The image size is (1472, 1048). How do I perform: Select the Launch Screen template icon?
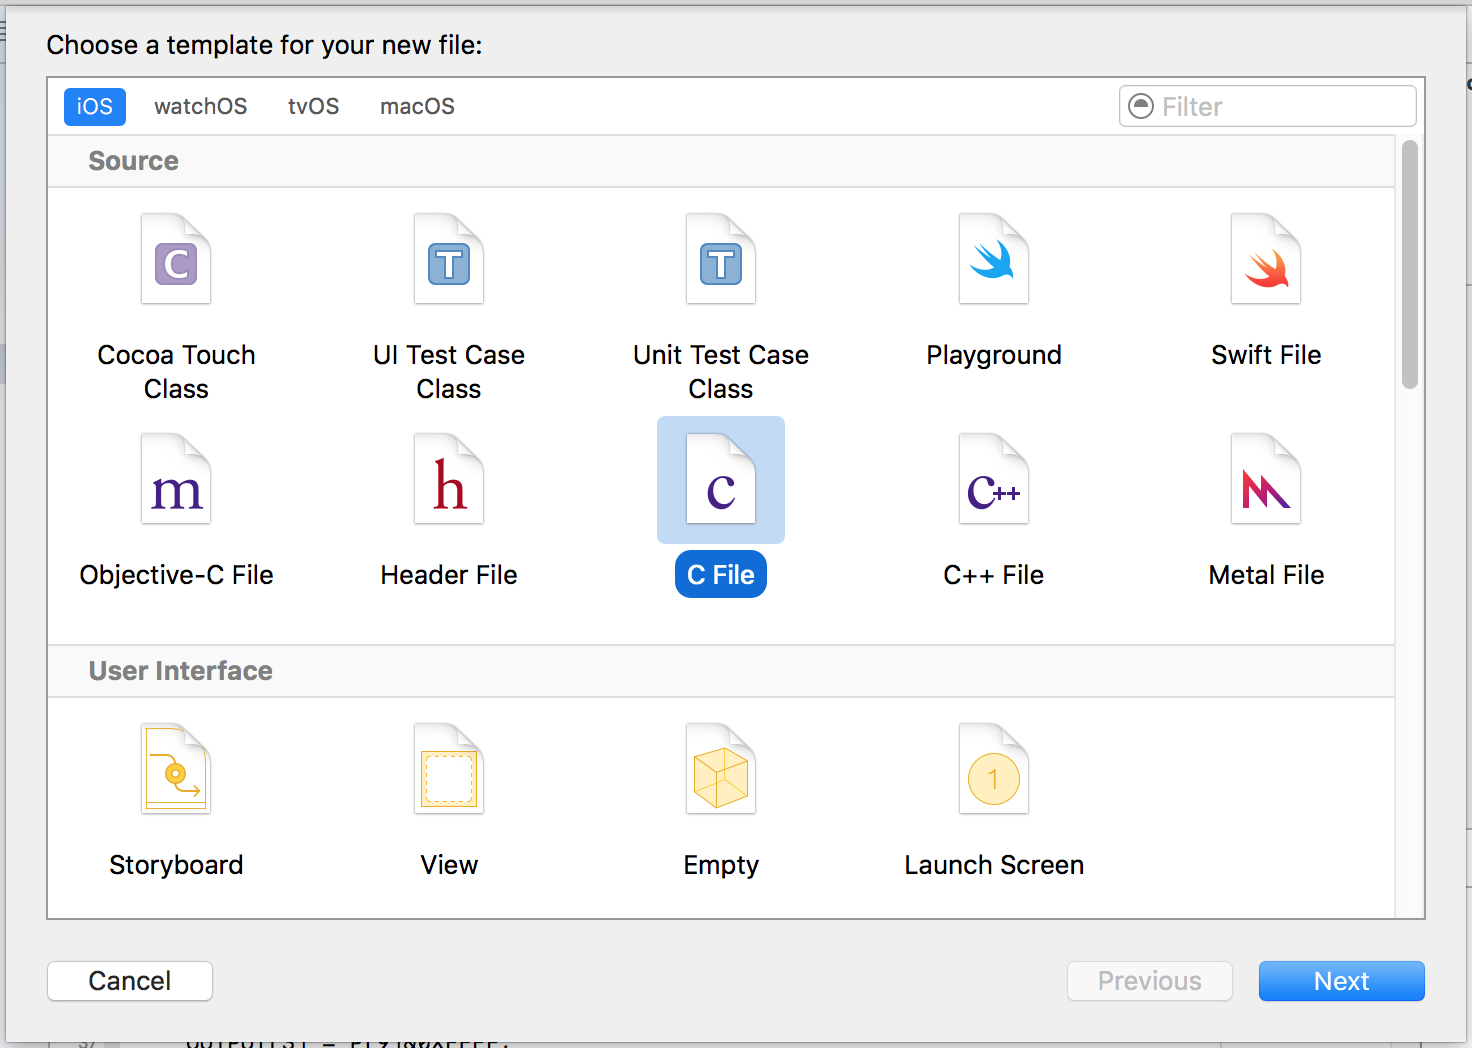click(994, 769)
